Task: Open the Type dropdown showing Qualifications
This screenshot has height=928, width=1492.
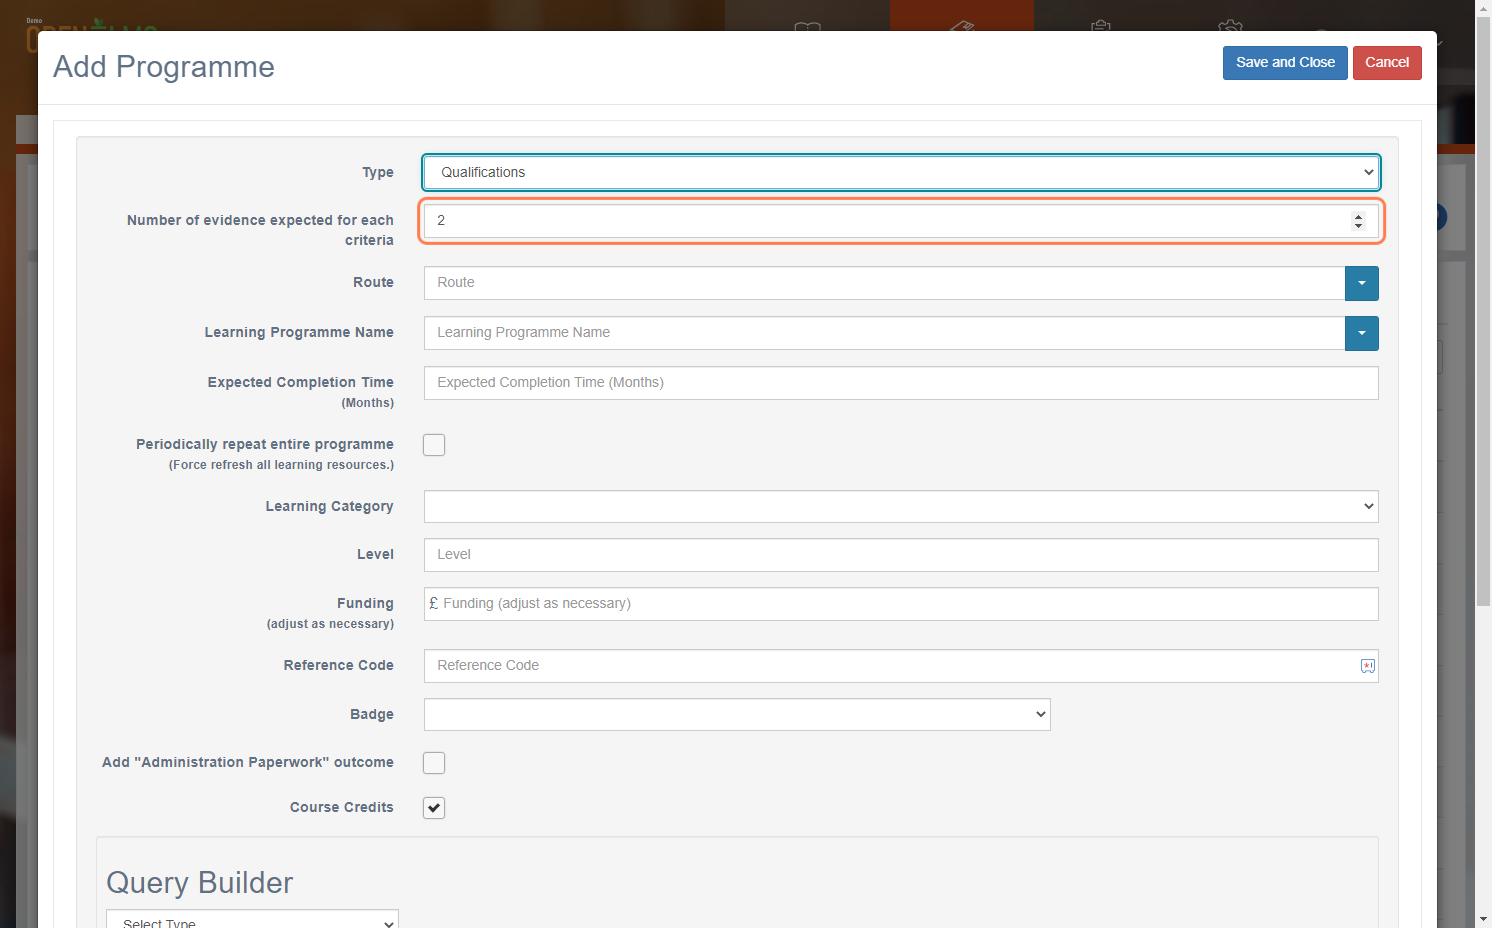Action: 901,172
